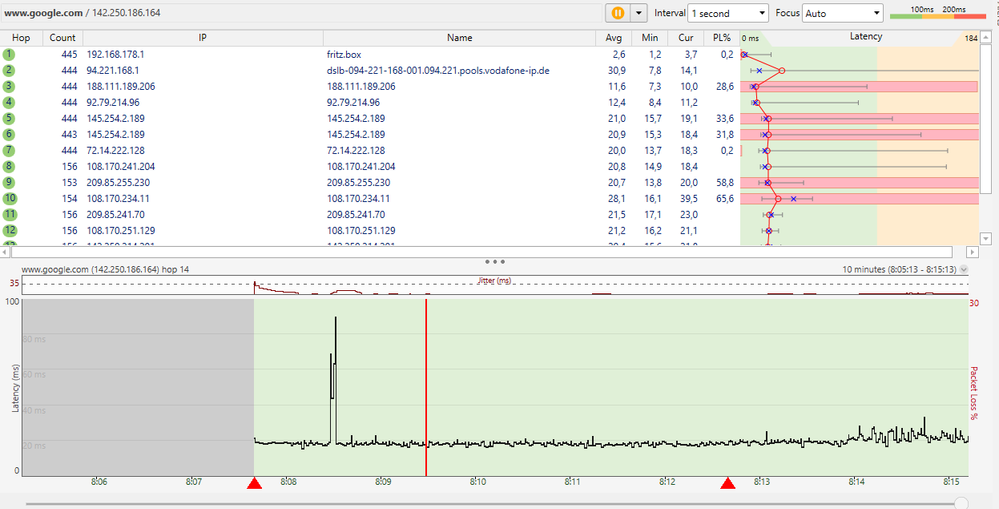
Task: Click the 100ms 200ms latency color legend
Action: [937, 13]
